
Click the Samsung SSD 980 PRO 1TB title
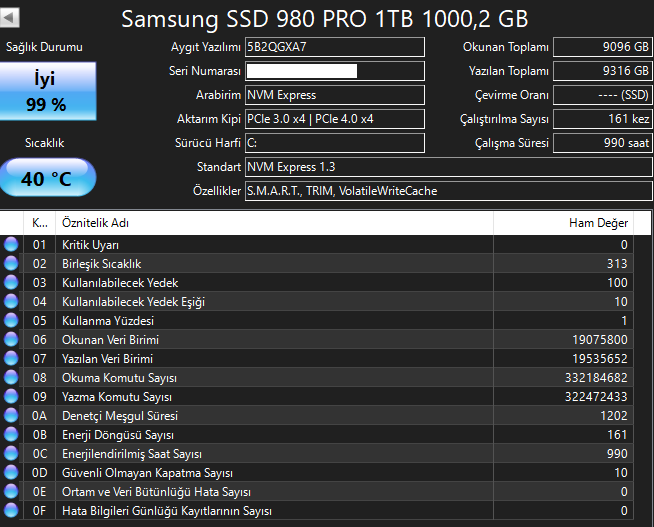point(324,19)
